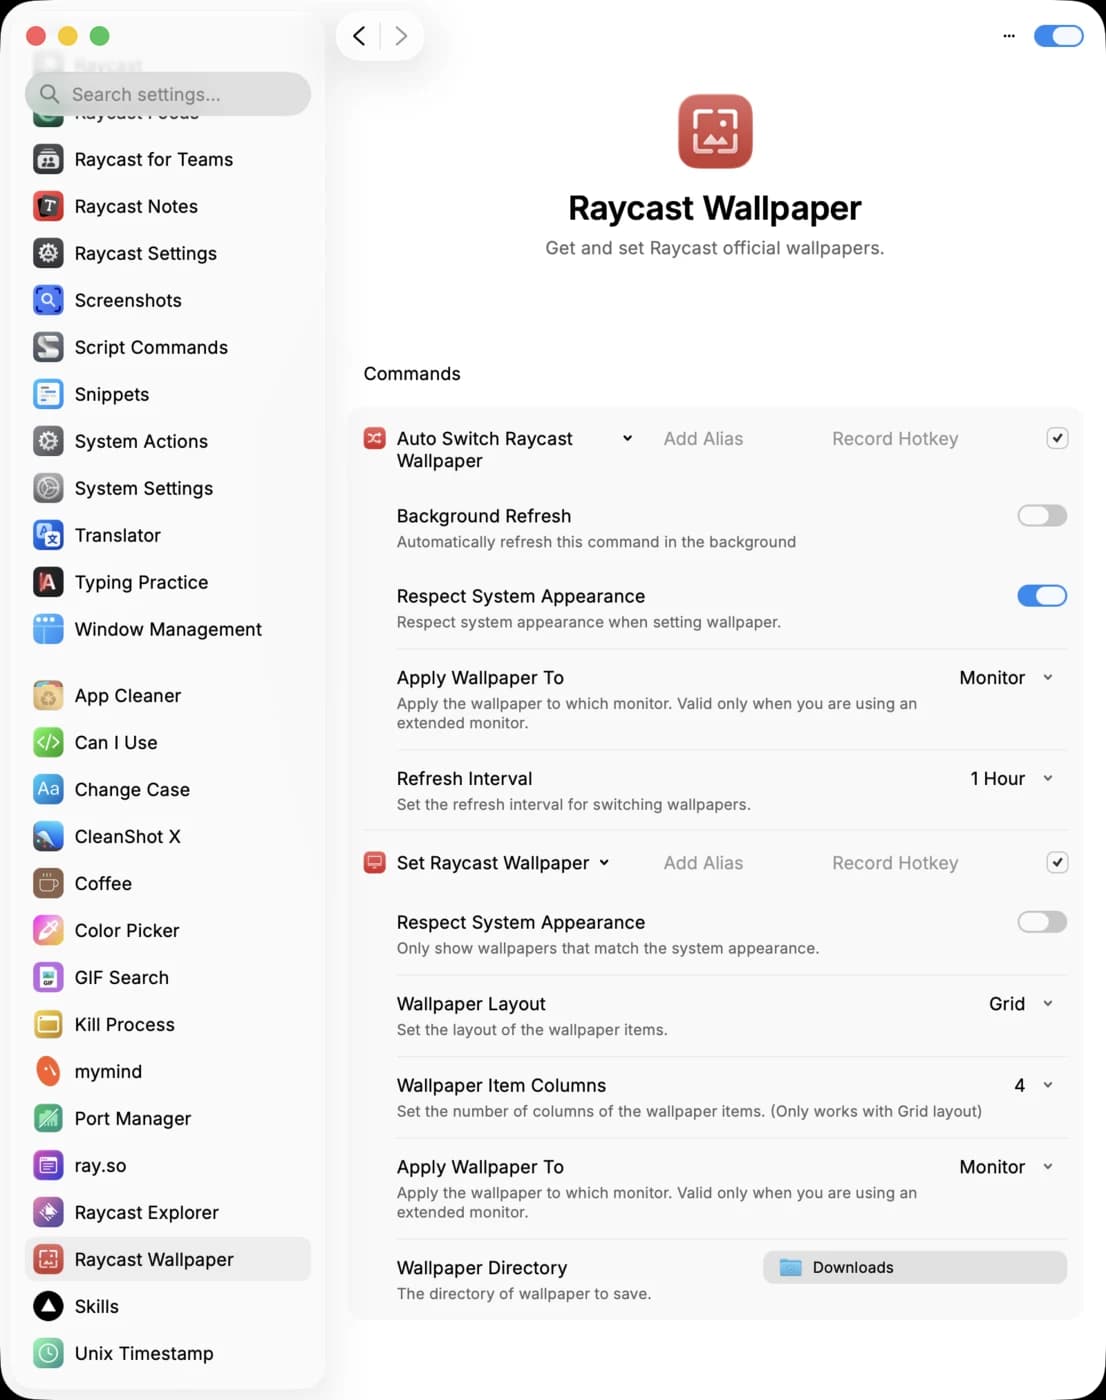
Task: Select the Can I Use icon
Action: point(48,742)
